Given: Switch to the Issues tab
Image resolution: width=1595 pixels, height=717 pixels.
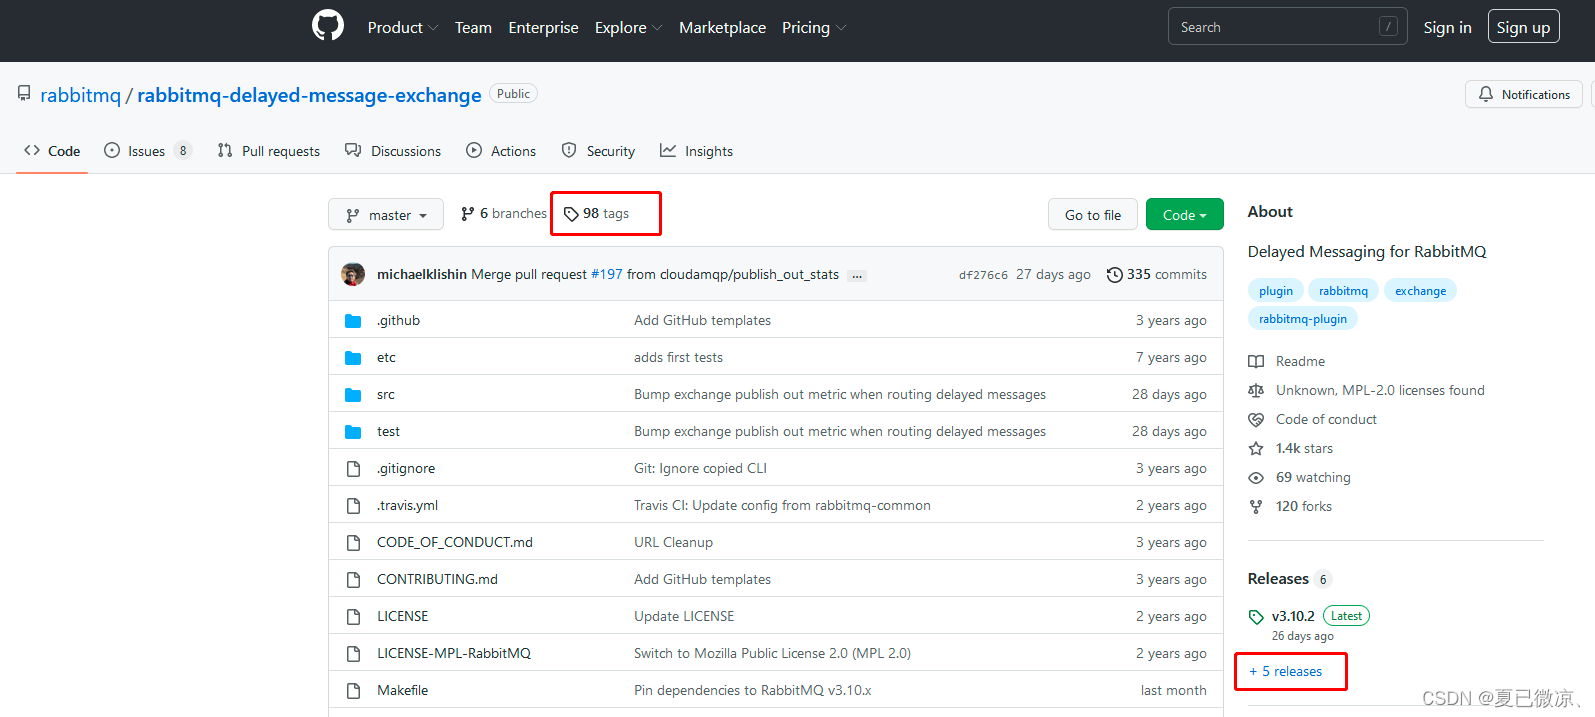Looking at the screenshot, I should [146, 151].
